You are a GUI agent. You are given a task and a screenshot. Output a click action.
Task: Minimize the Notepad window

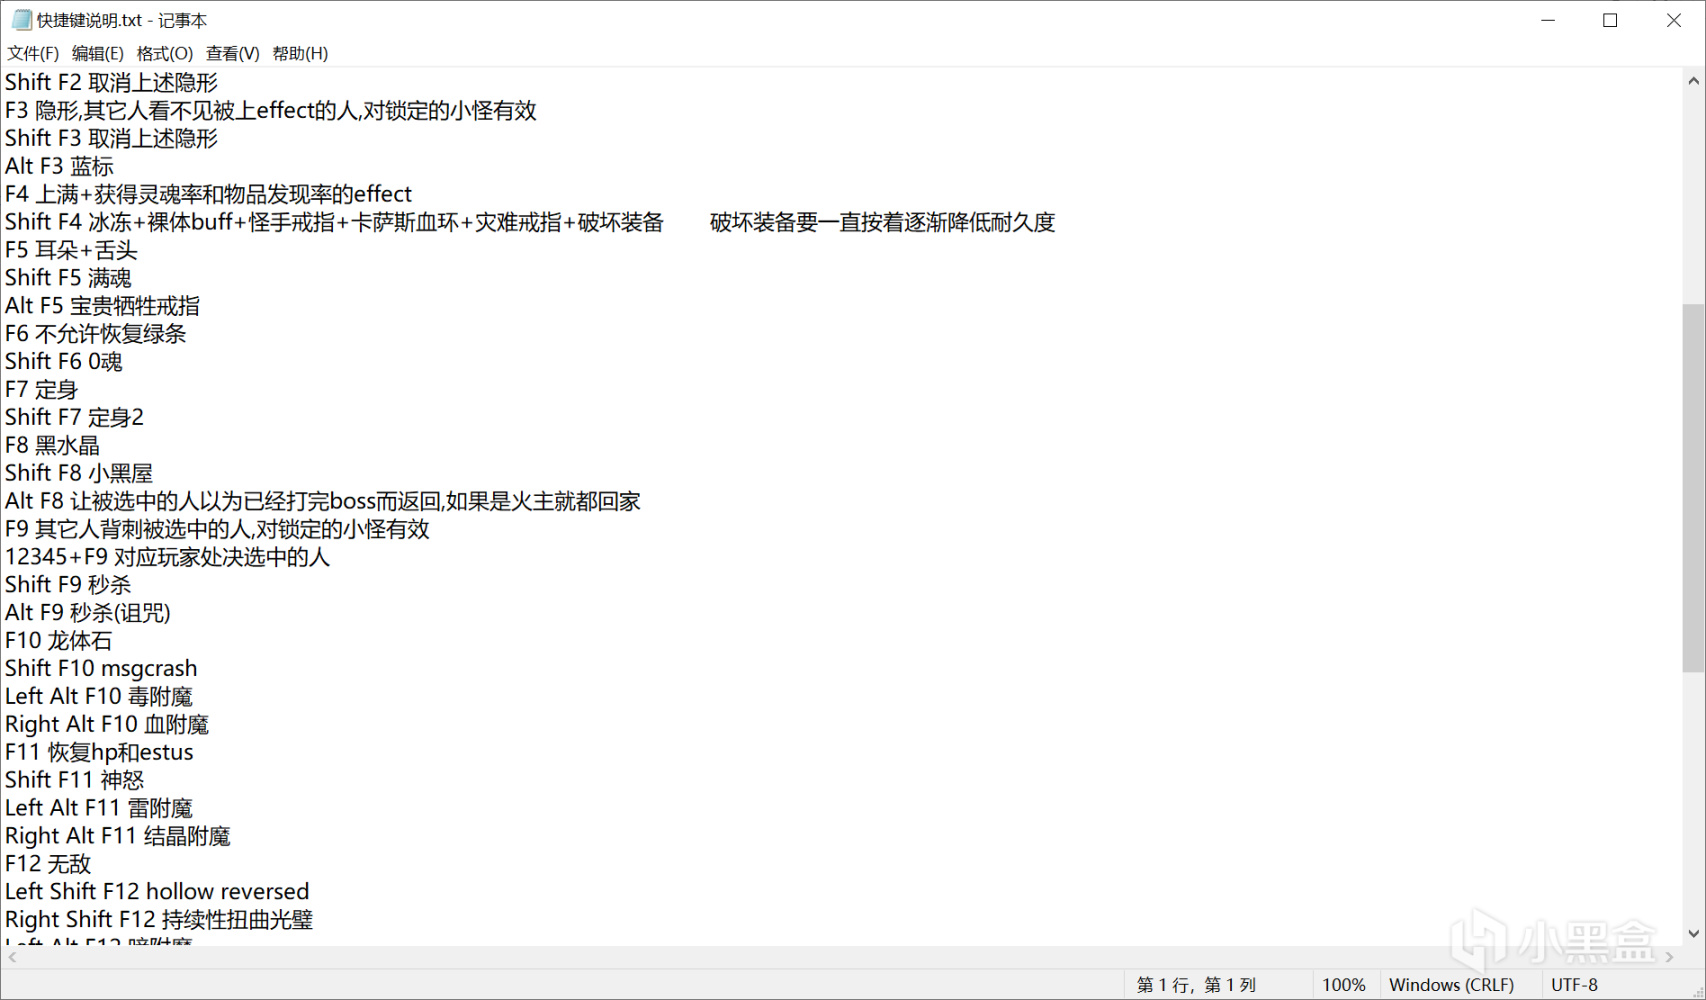(x=1548, y=20)
